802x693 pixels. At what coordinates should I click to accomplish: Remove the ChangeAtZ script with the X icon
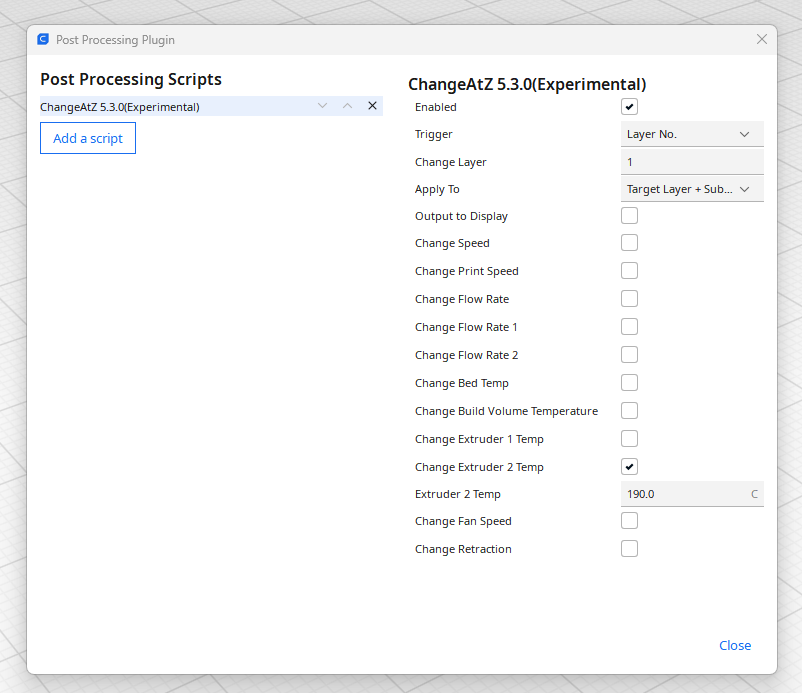click(x=372, y=105)
